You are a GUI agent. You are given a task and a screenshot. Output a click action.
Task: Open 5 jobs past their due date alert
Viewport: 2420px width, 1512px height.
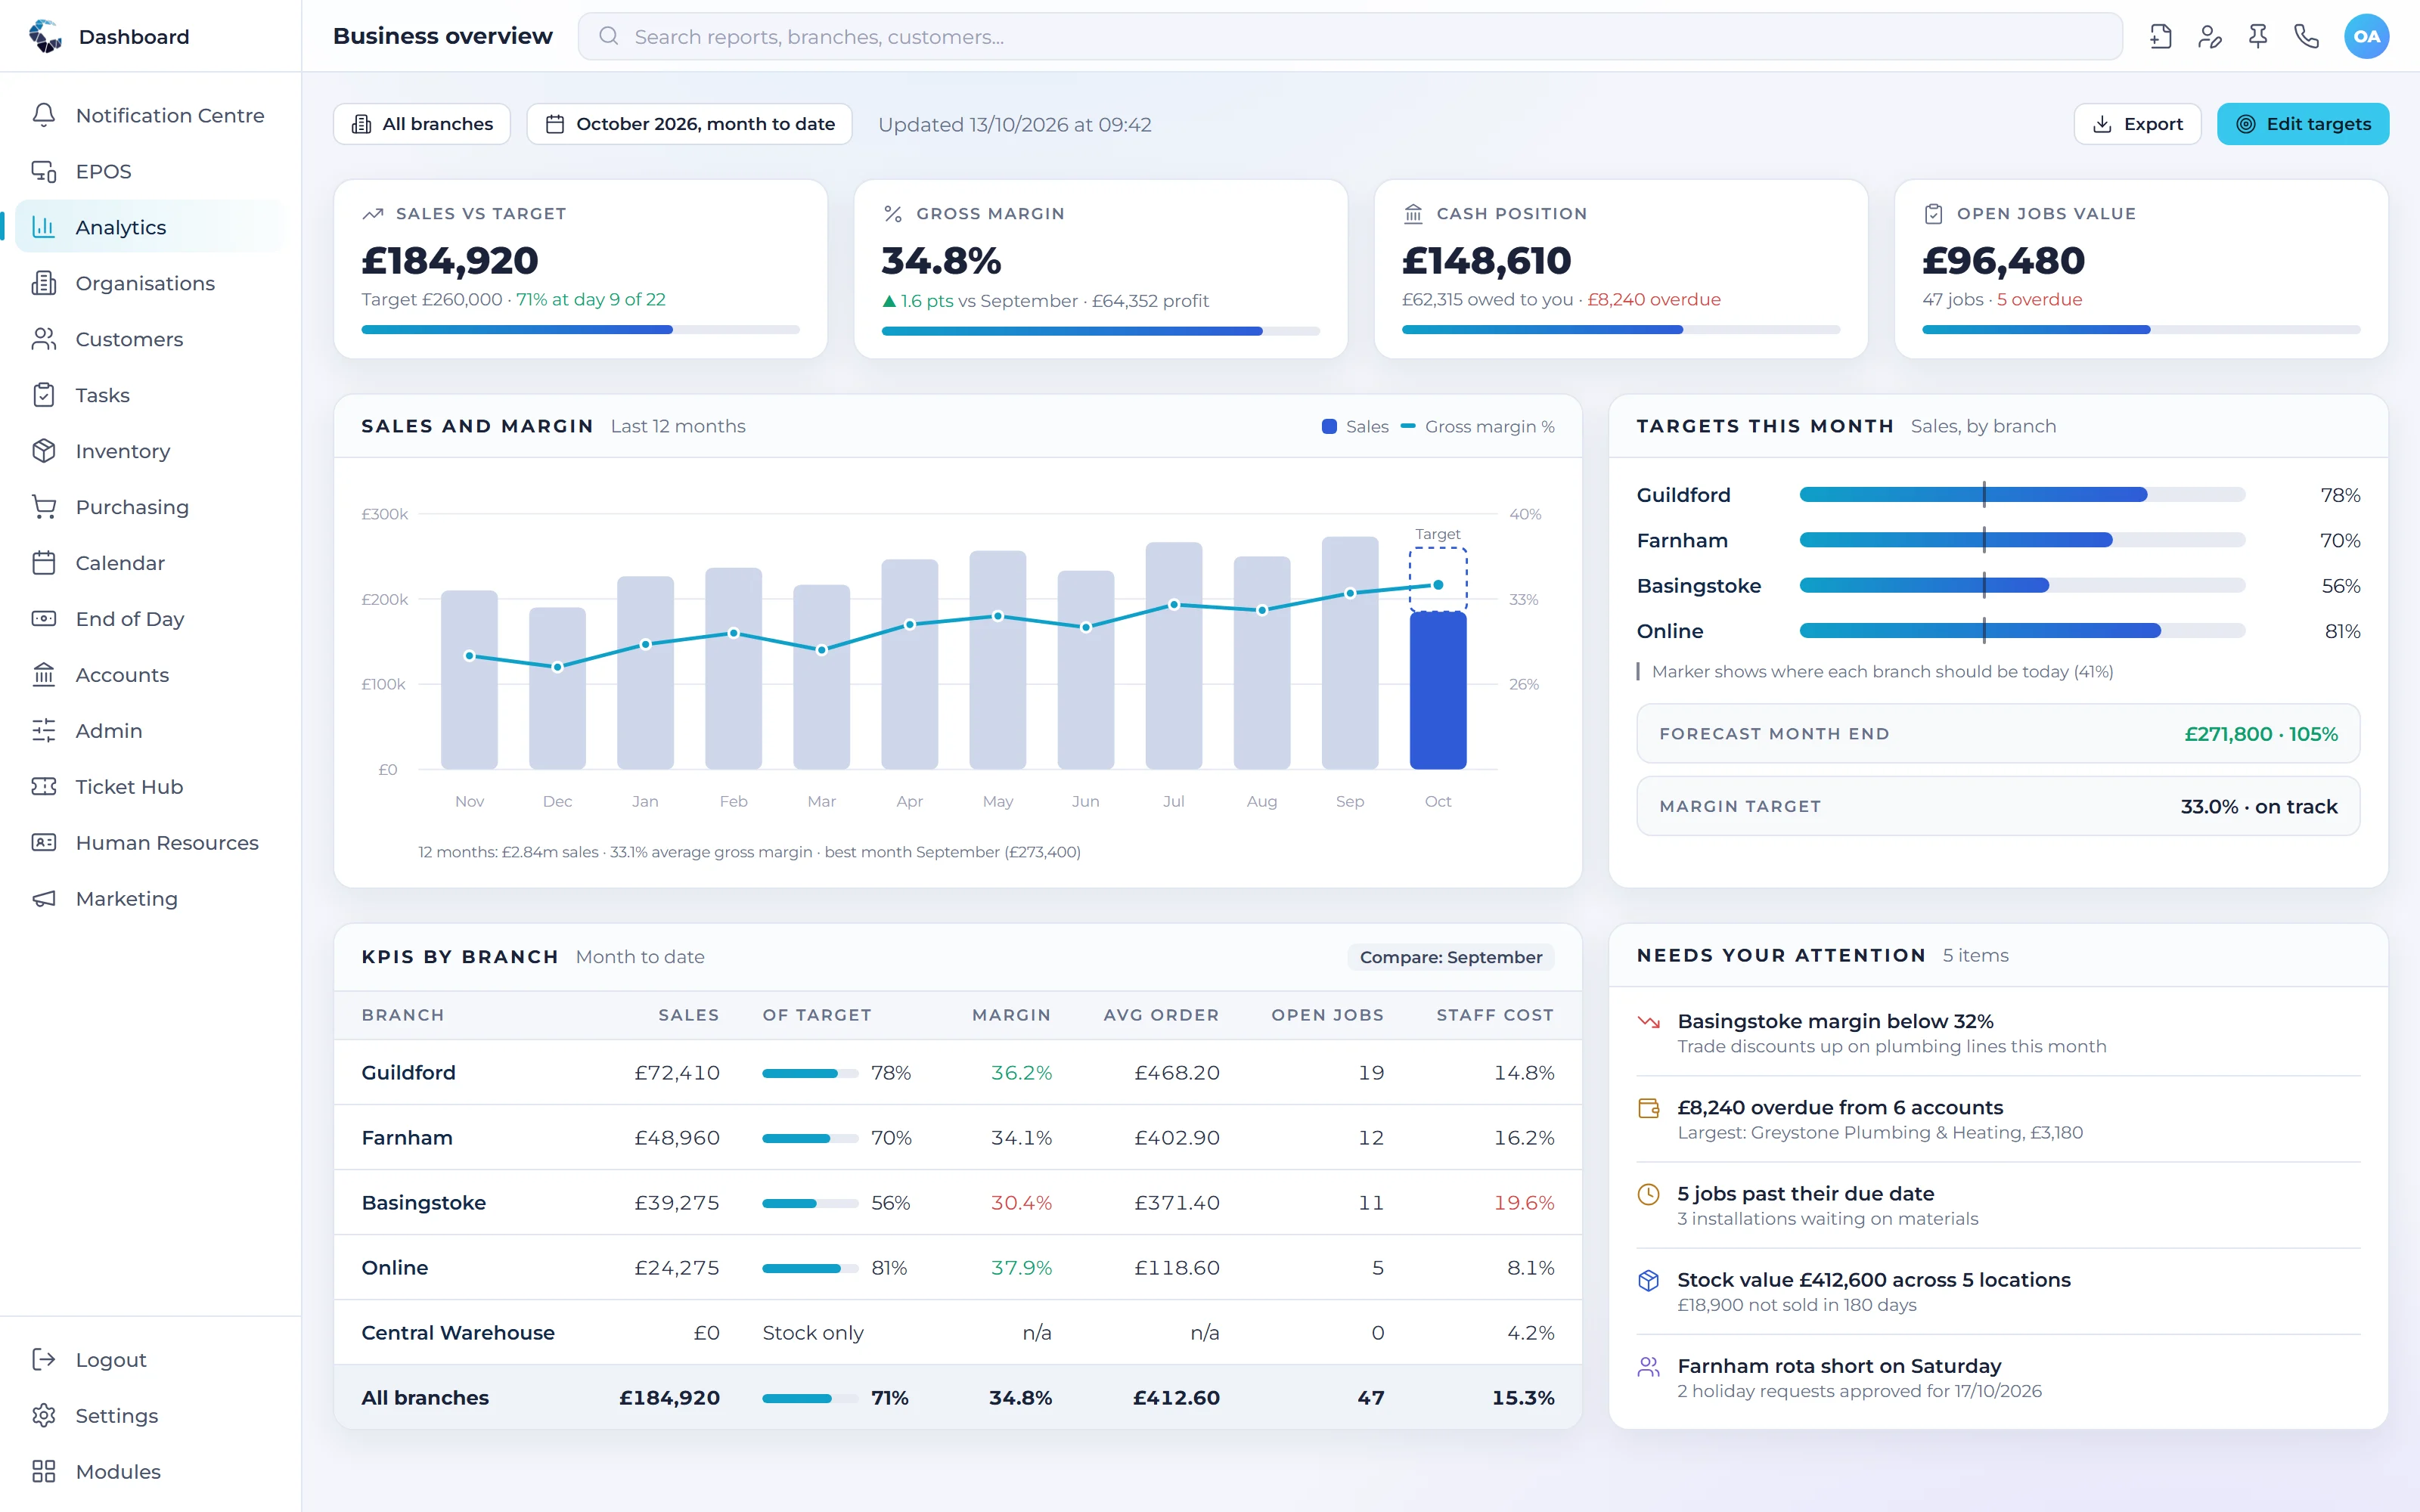pyautogui.click(x=1998, y=1205)
